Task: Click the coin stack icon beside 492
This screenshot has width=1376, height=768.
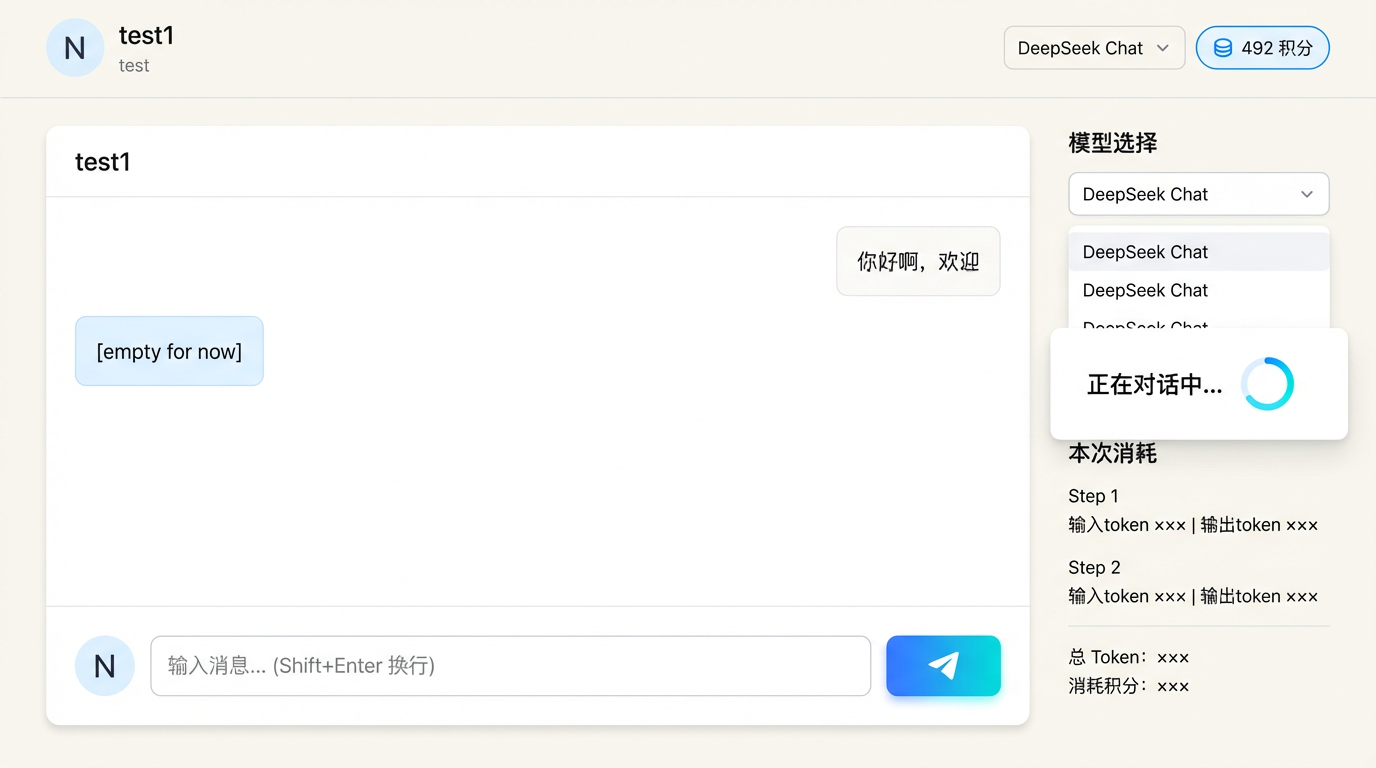Action: [1222, 48]
